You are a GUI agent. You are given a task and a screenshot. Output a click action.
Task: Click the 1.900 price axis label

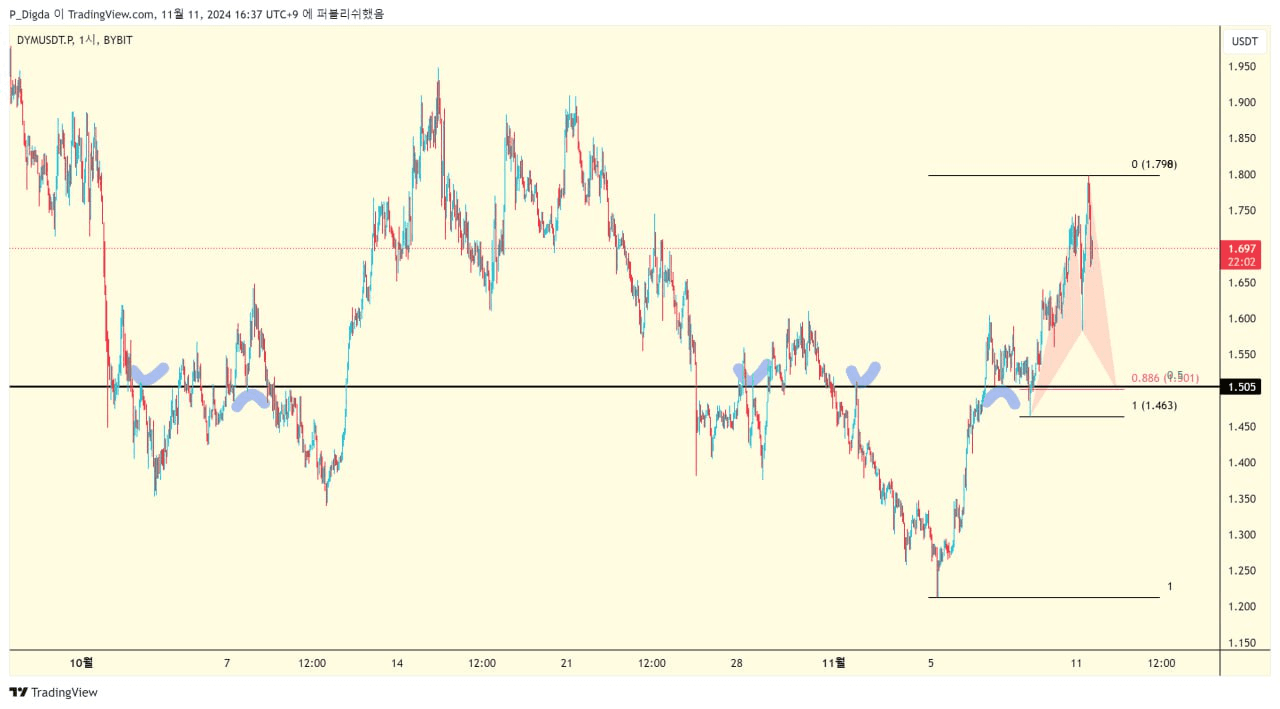click(1242, 103)
